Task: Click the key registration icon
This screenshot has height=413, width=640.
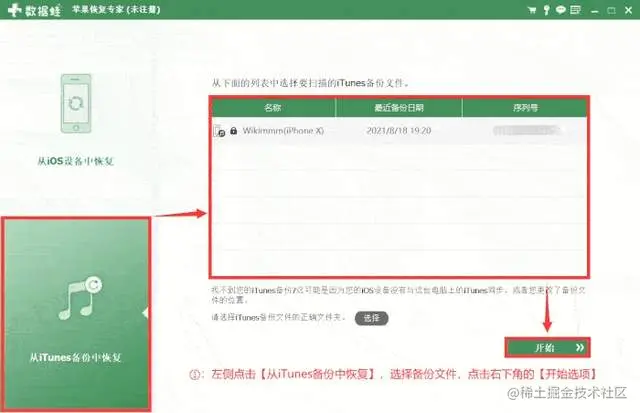Action: 546,10
